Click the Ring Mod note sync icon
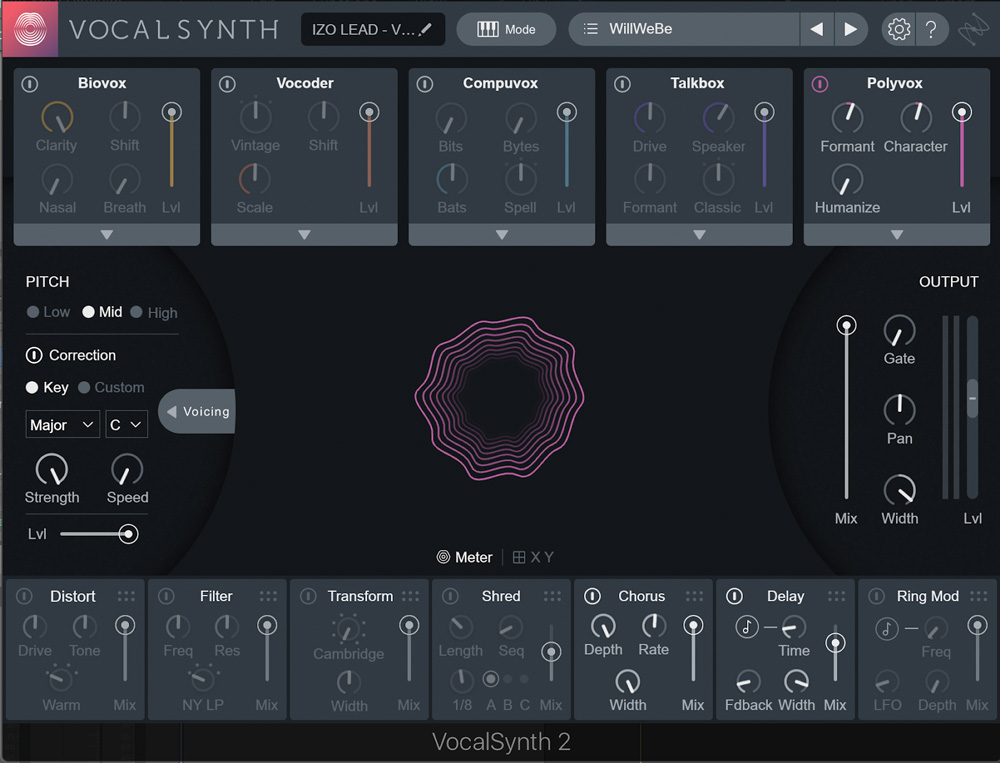This screenshot has width=1000, height=763. click(886, 628)
